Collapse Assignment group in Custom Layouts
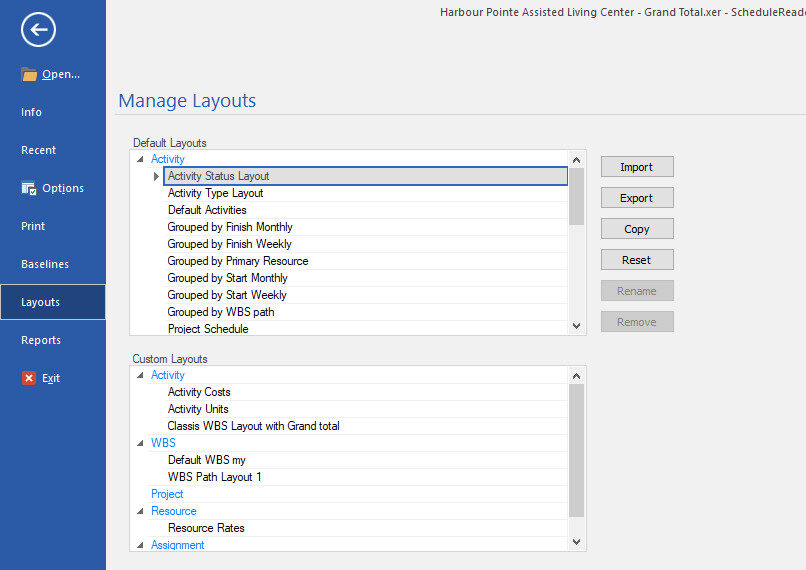 pos(140,545)
